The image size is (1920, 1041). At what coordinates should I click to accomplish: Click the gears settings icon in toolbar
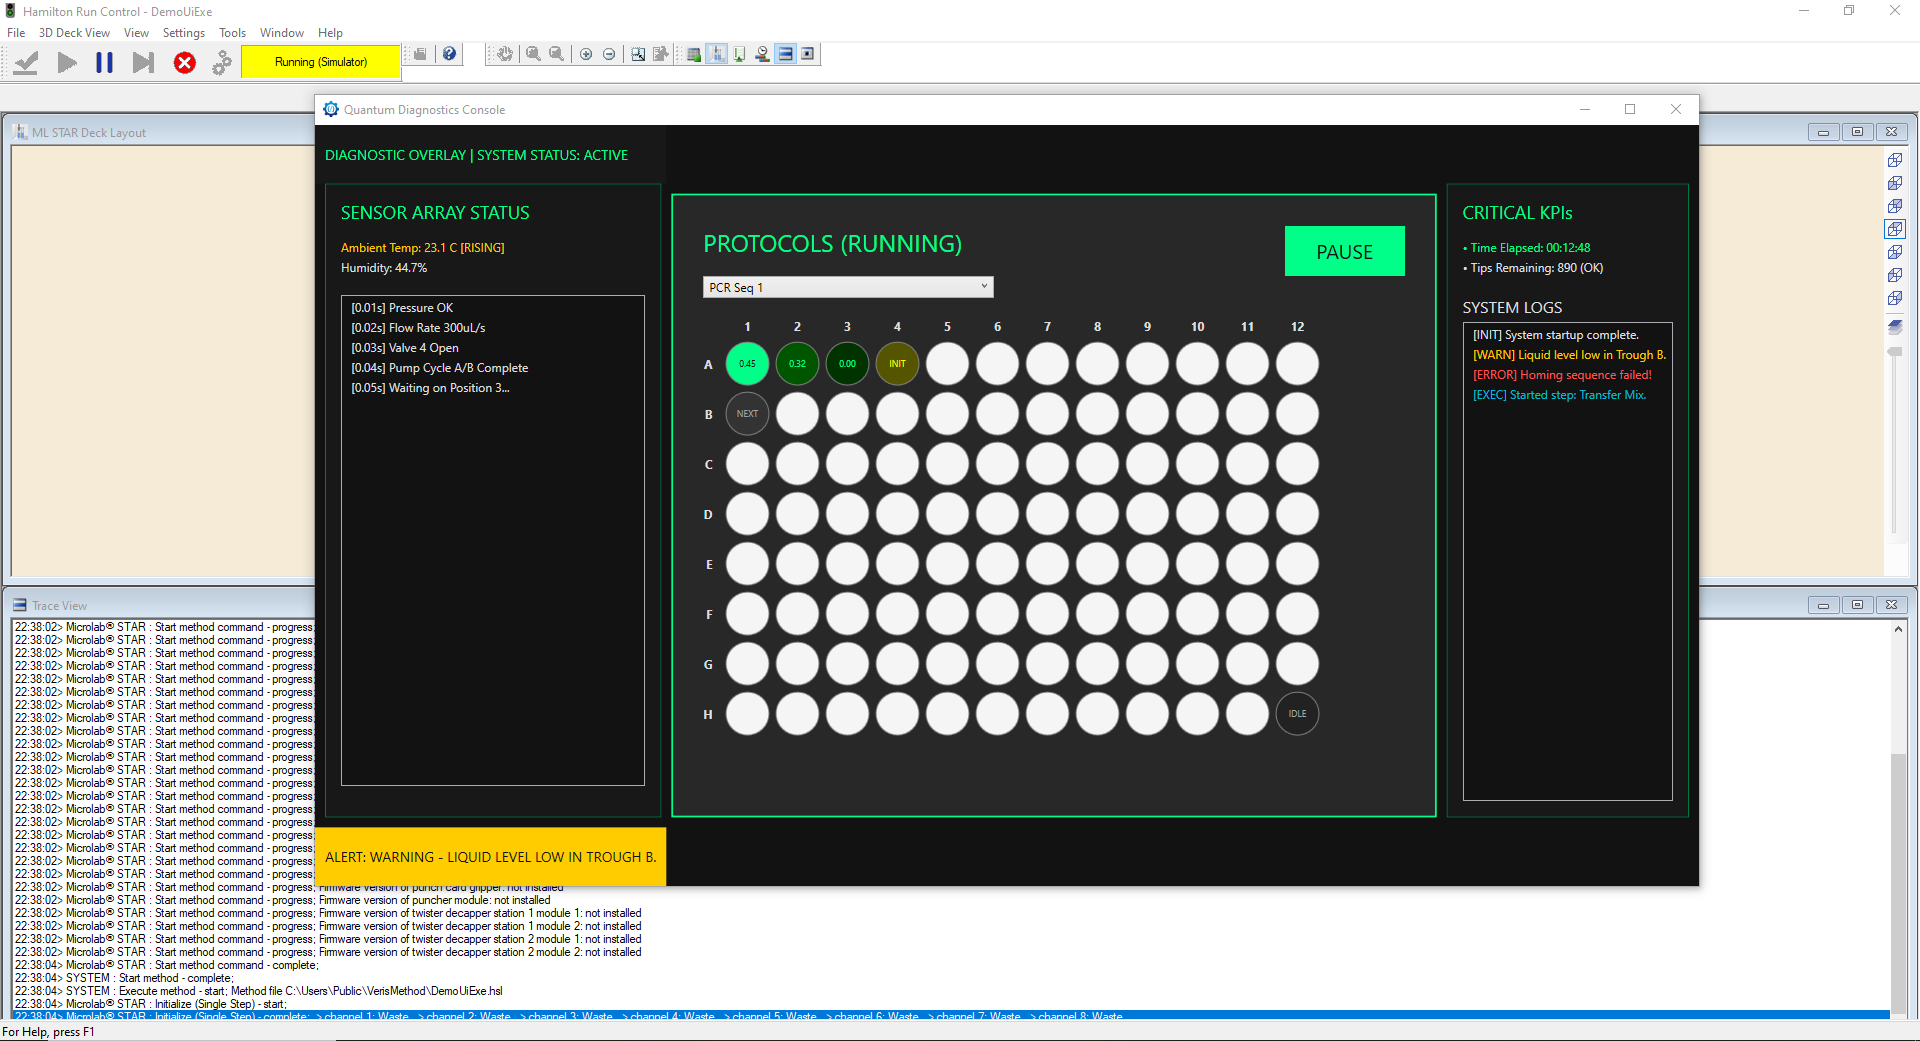tap(222, 63)
